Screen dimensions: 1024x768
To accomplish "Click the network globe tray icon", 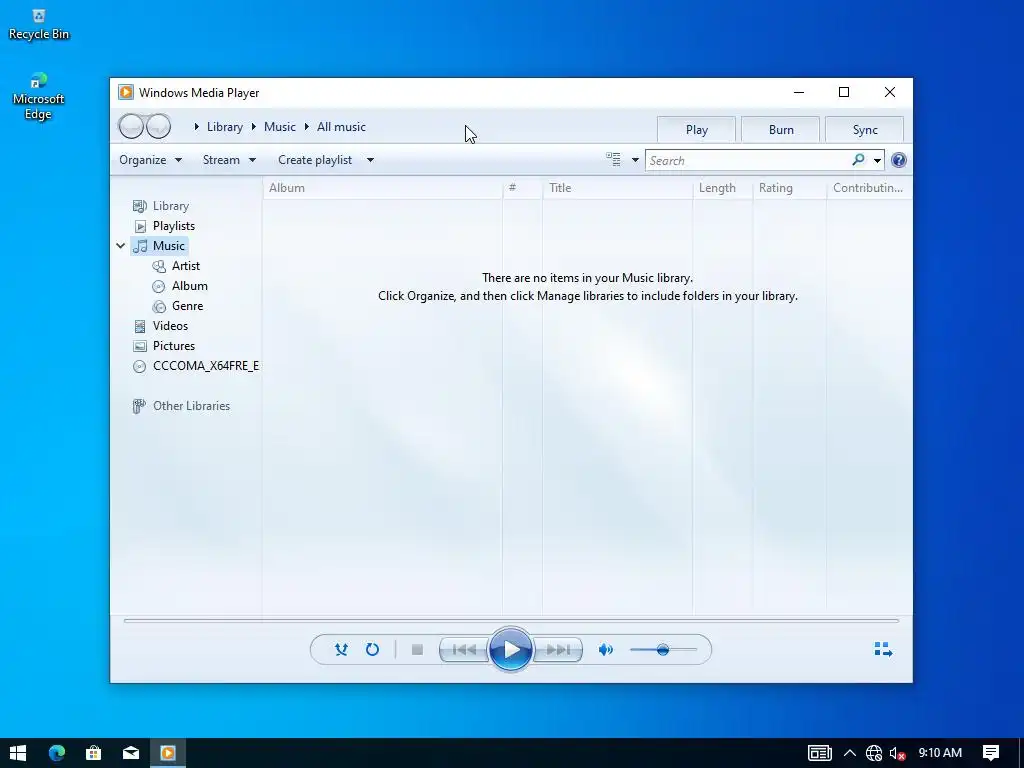I will pos(874,753).
